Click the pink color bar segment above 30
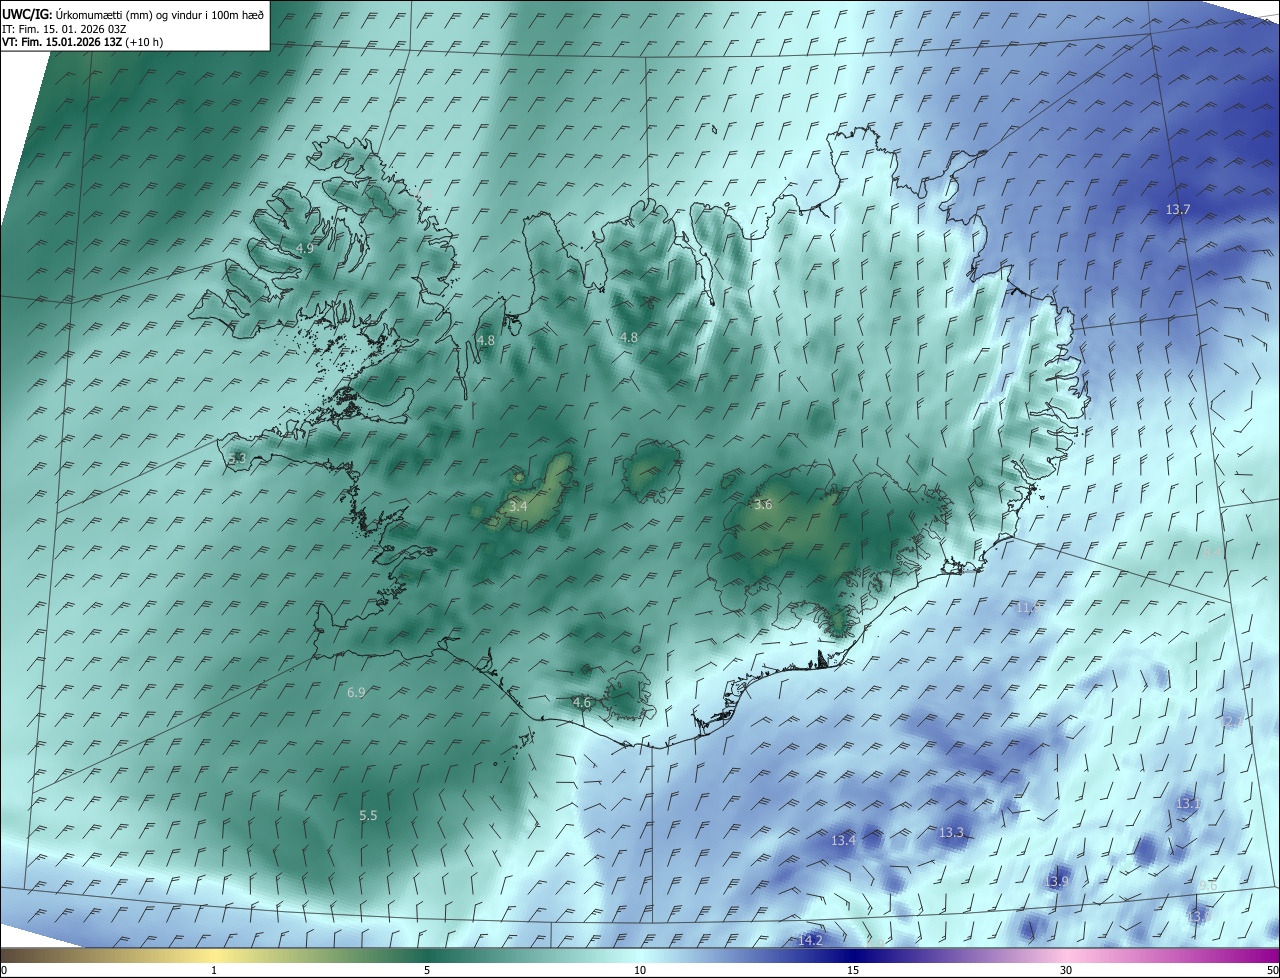The width and height of the screenshot is (1280, 978). click(1066, 956)
